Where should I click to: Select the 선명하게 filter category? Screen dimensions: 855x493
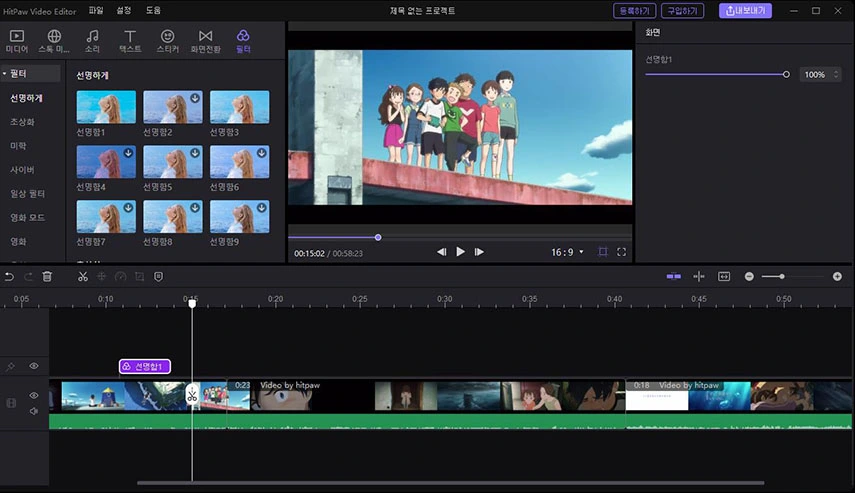tap(27, 98)
